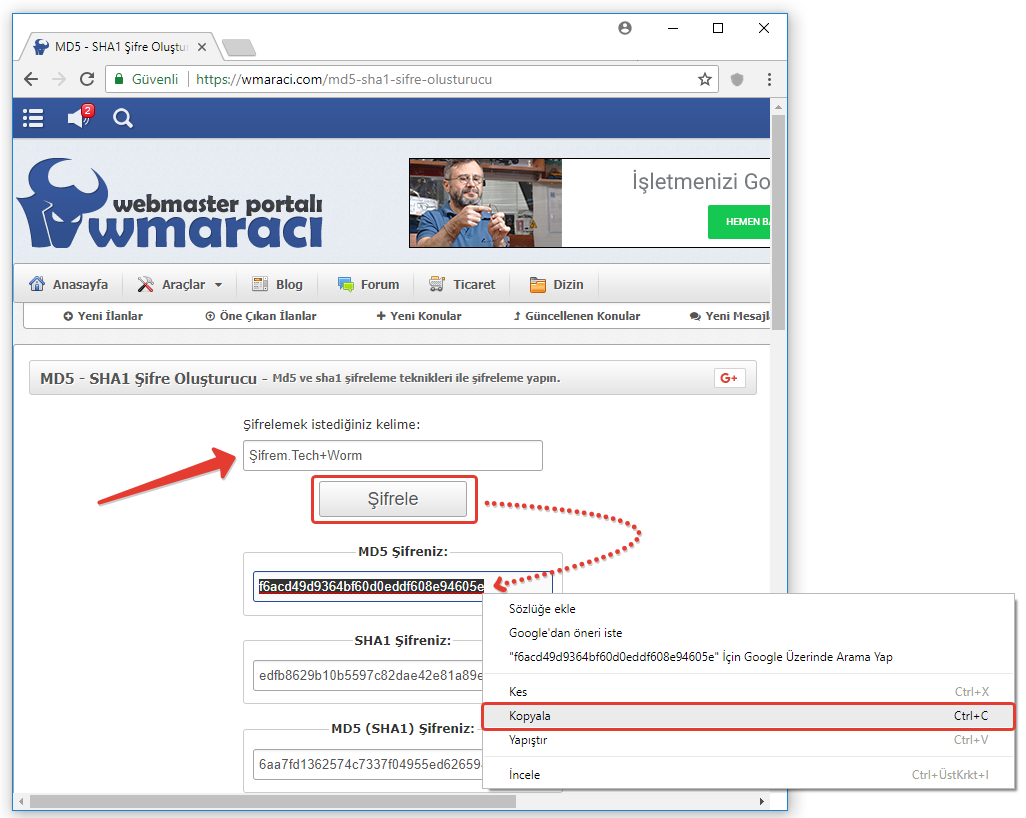Screen dimensions: 1026x818
Task: Click the SHA1 Şifreniz output field
Action: (370, 674)
